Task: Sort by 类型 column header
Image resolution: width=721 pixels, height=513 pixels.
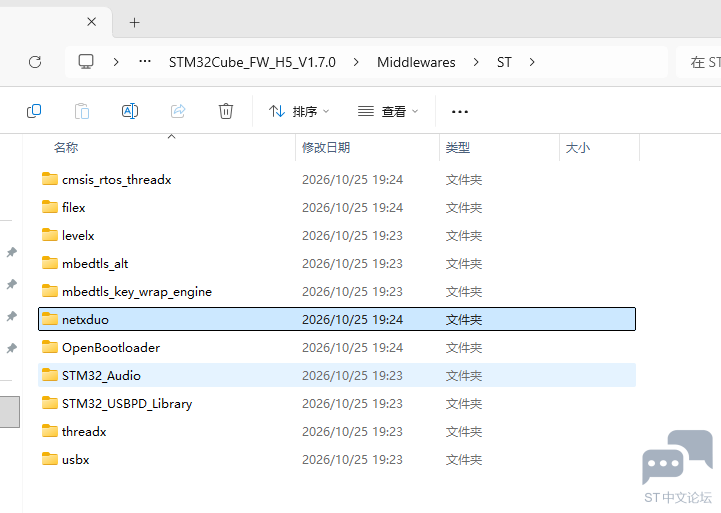Action: pyautogui.click(x=458, y=148)
